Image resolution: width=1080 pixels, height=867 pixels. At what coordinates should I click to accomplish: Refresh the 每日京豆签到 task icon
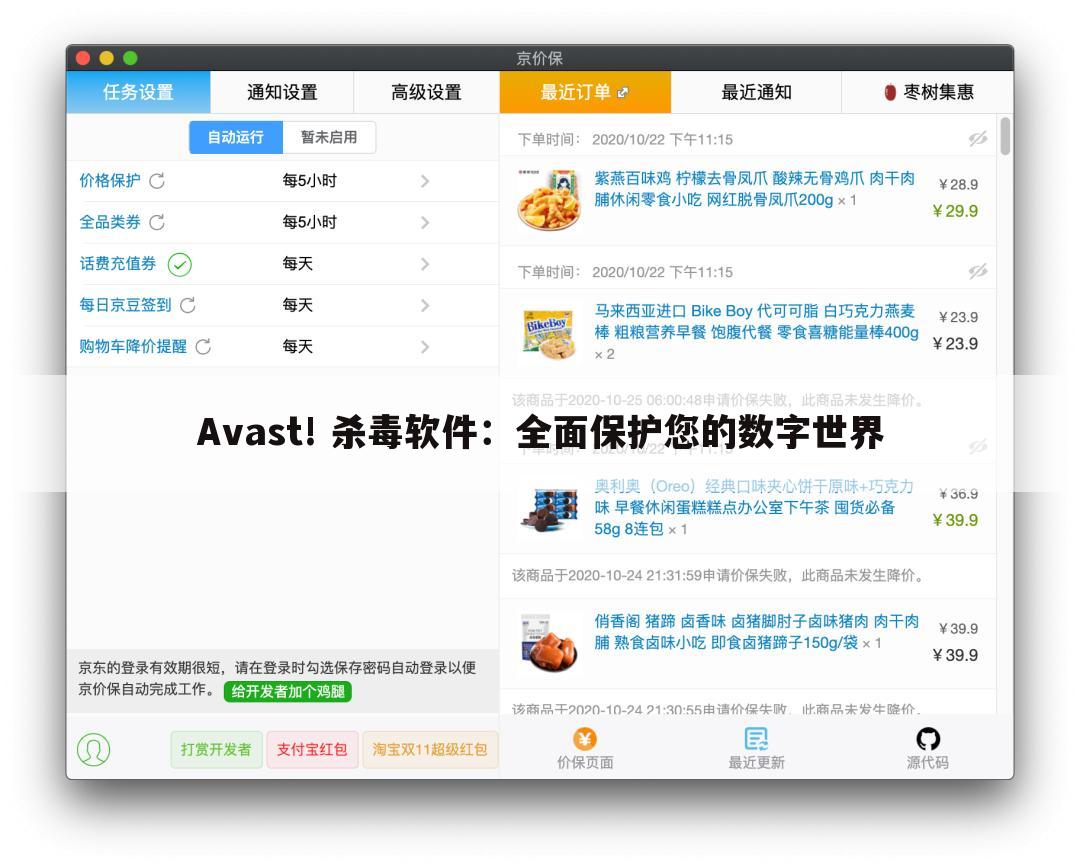[x=188, y=305]
